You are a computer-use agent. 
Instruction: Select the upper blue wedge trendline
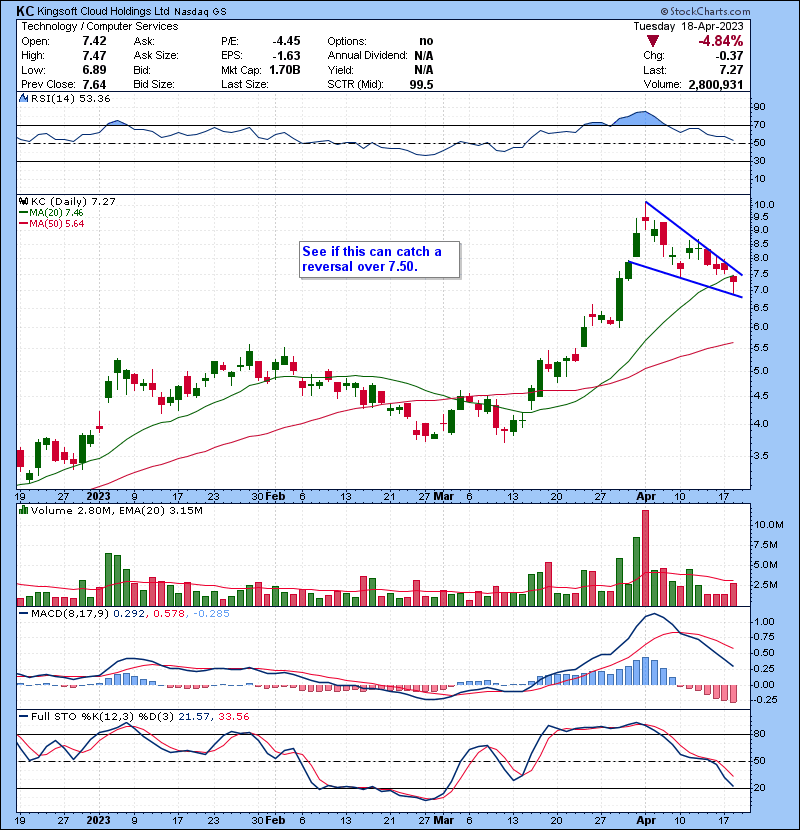694,237
